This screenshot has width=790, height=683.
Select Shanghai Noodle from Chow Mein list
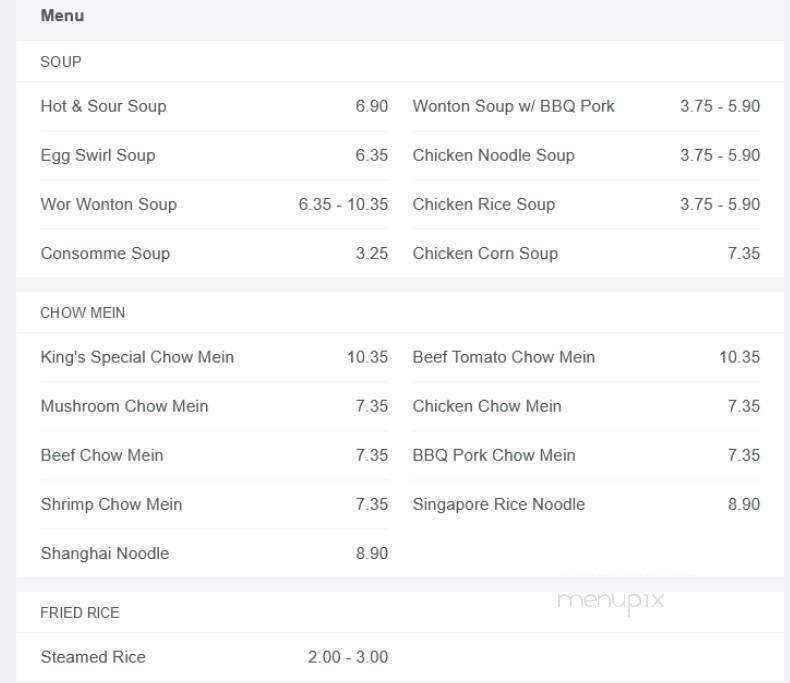pos(105,553)
